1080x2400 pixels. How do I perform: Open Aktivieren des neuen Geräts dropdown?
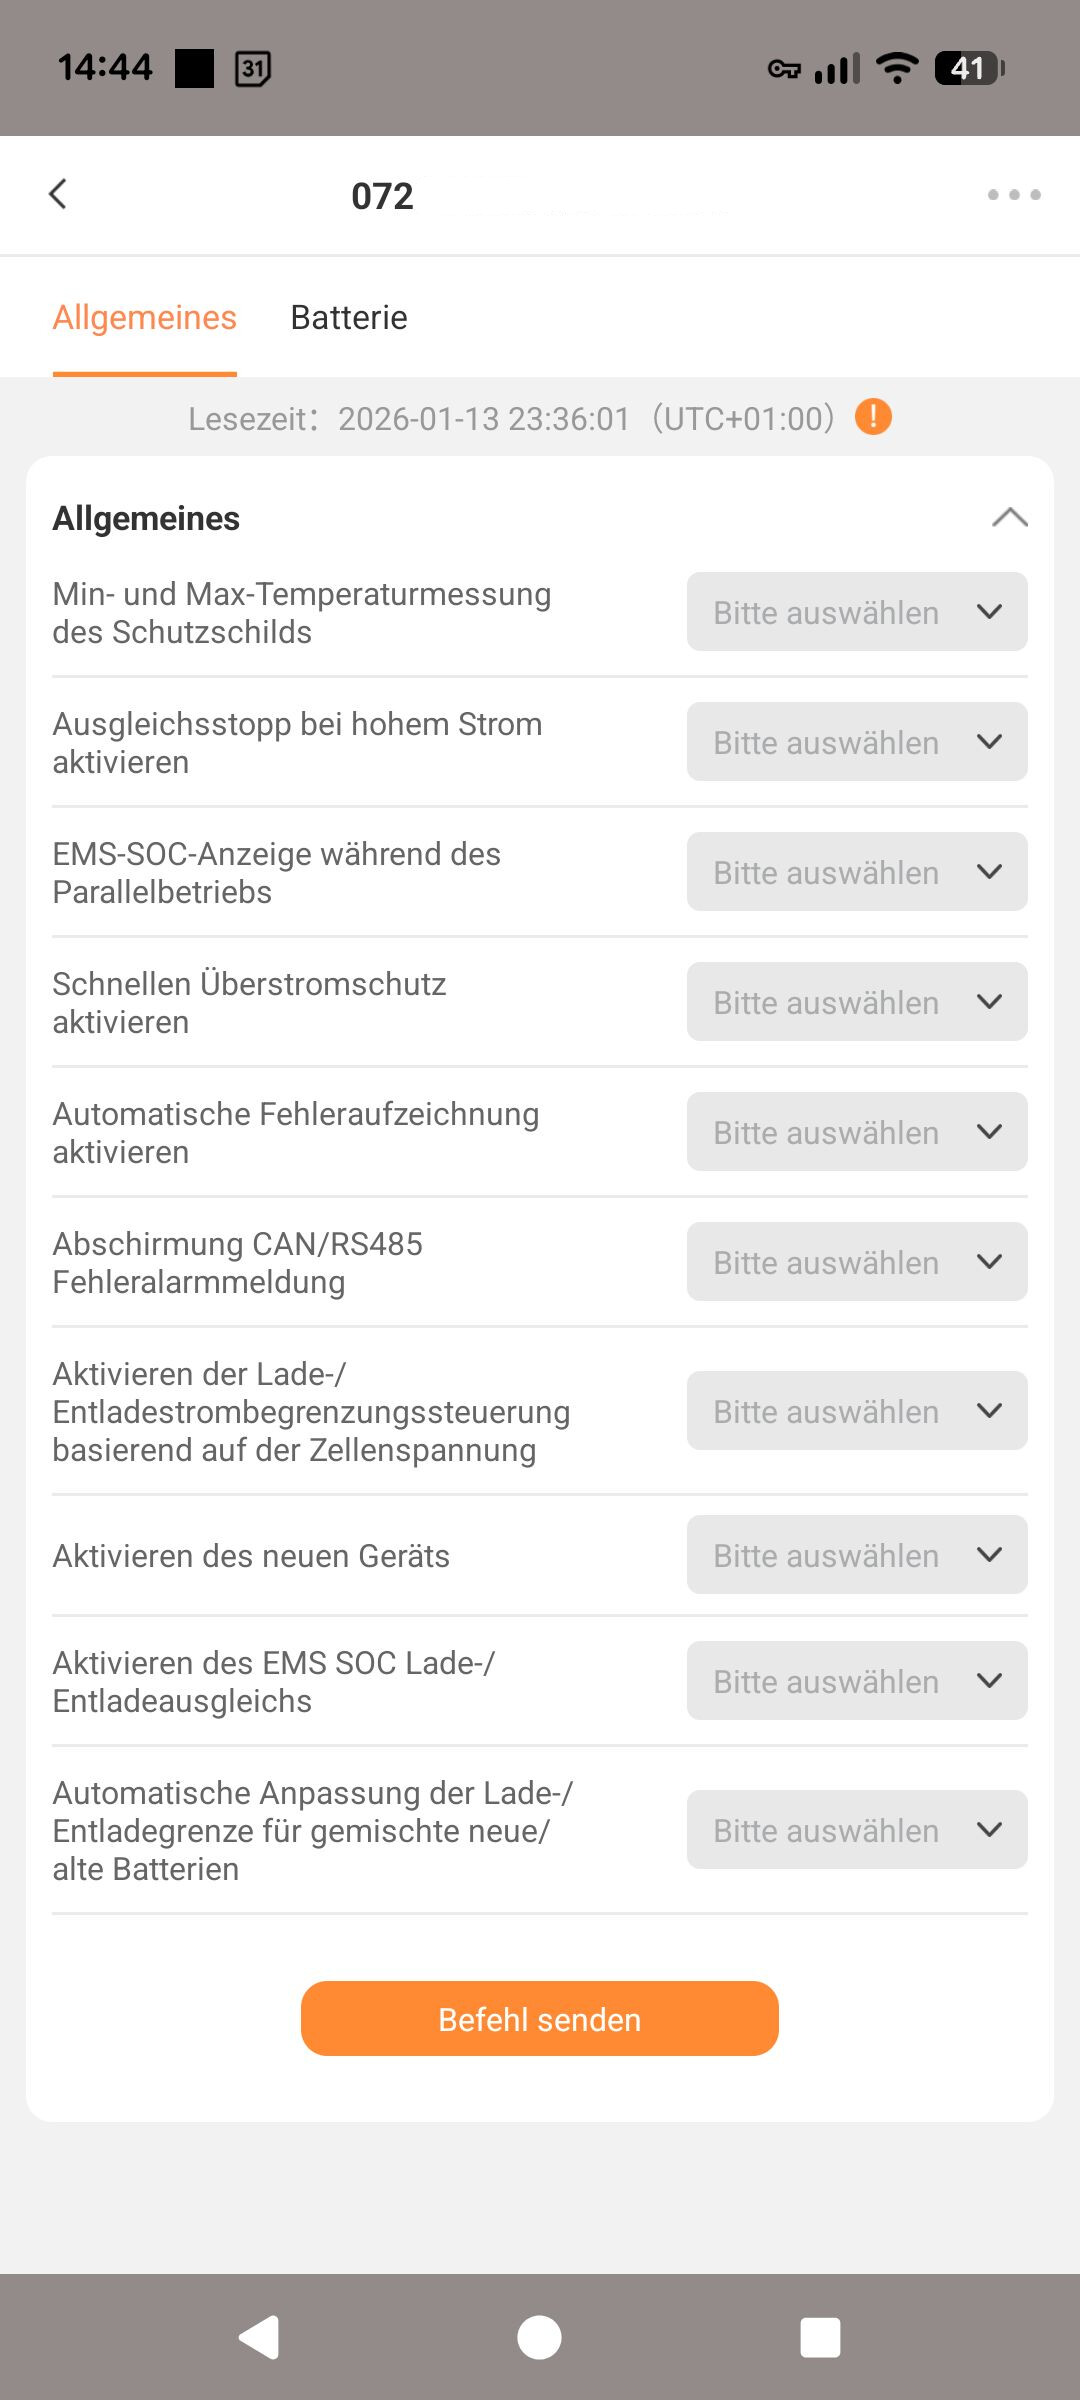pyautogui.click(x=857, y=1555)
